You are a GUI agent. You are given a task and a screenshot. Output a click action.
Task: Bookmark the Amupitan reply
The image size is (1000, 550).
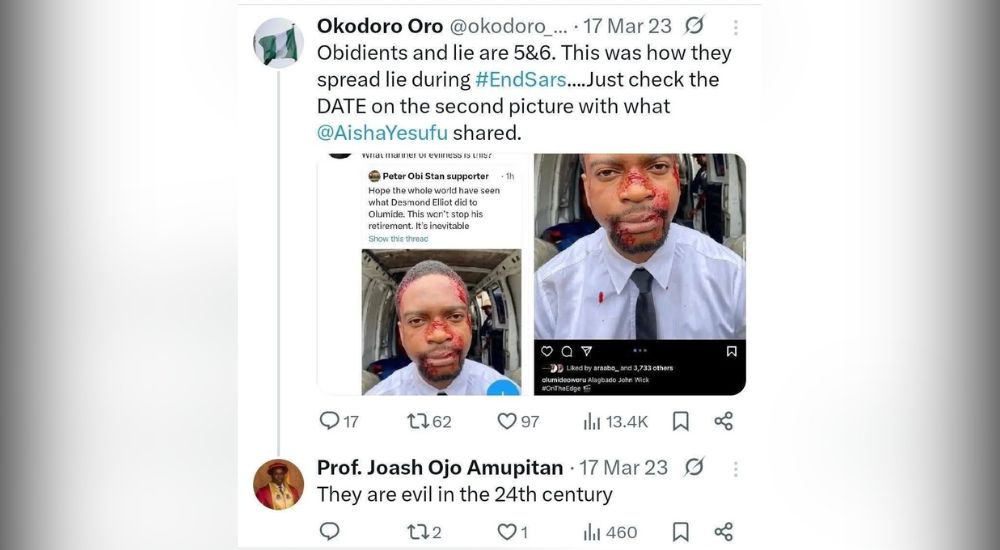[681, 531]
